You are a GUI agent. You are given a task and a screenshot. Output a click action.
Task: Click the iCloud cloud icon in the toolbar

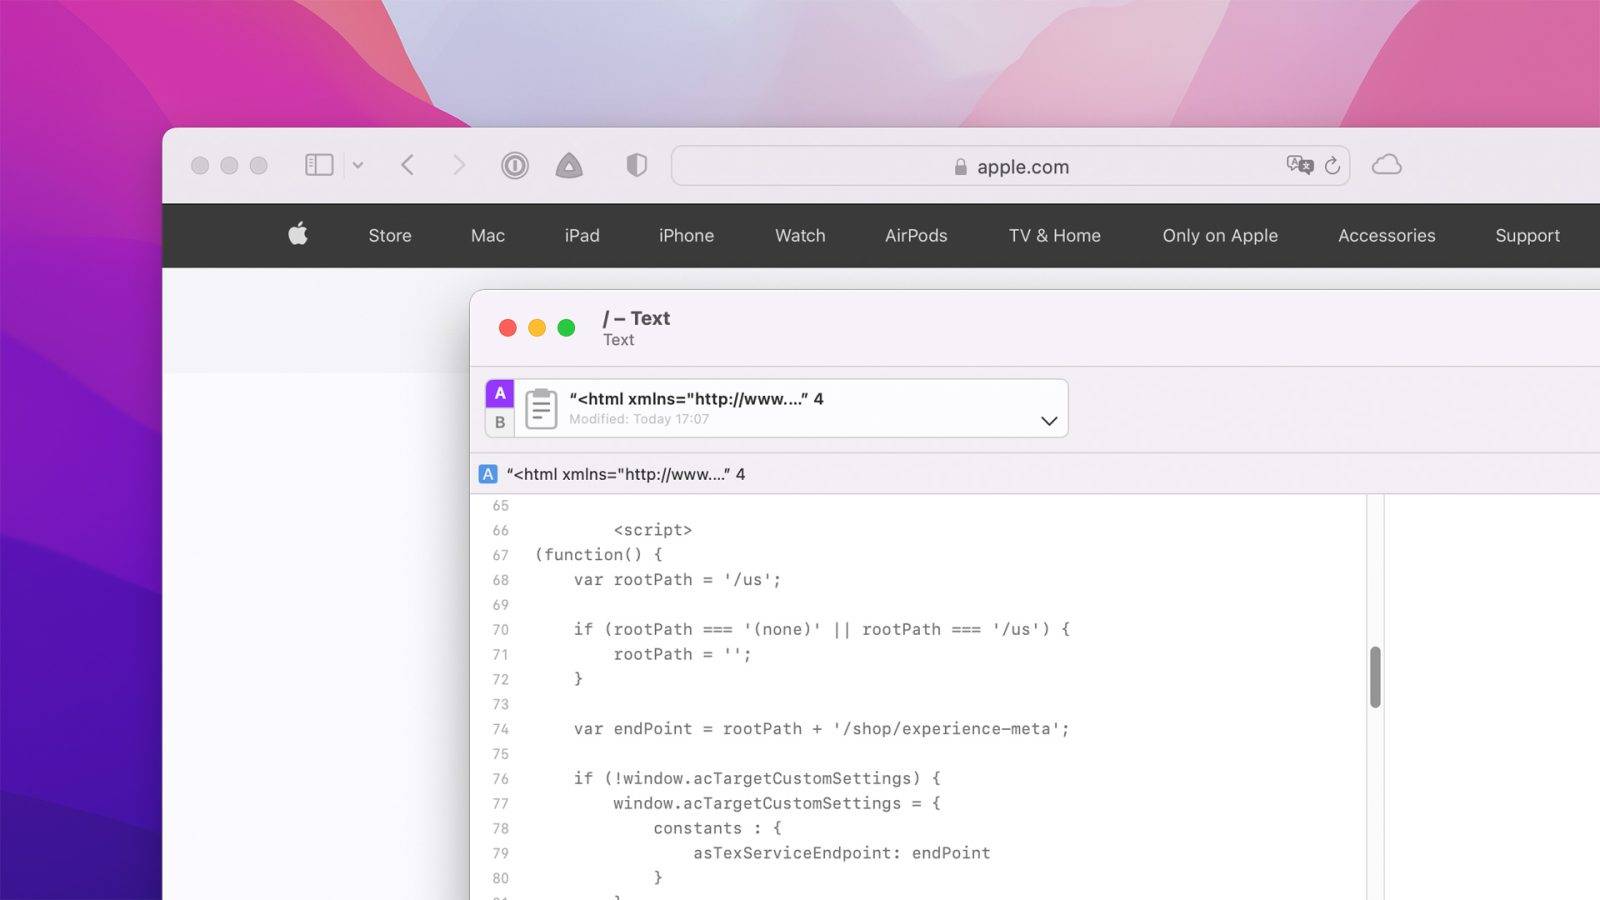click(1387, 165)
